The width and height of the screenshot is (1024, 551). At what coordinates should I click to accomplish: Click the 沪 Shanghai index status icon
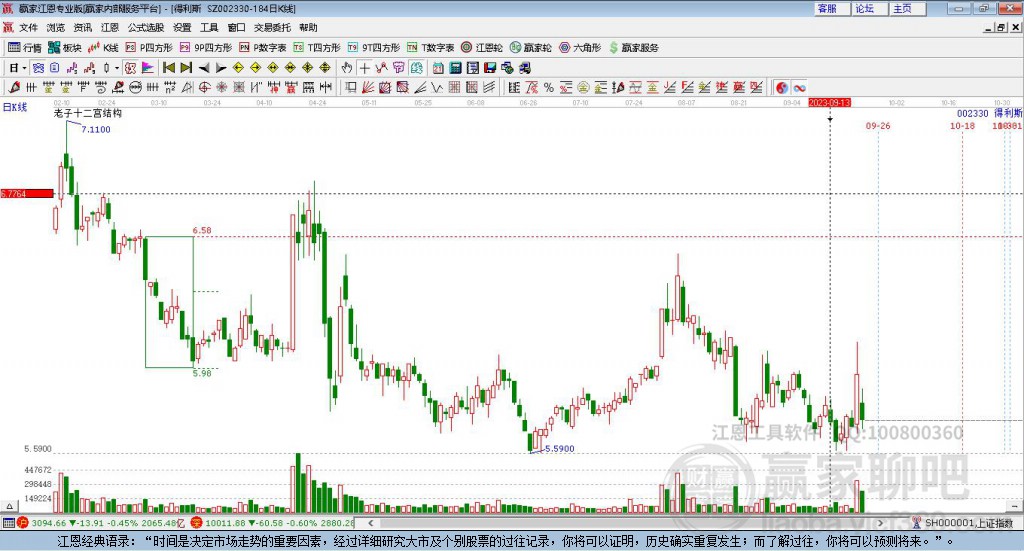pyautogui.click(x=23, y=522)
